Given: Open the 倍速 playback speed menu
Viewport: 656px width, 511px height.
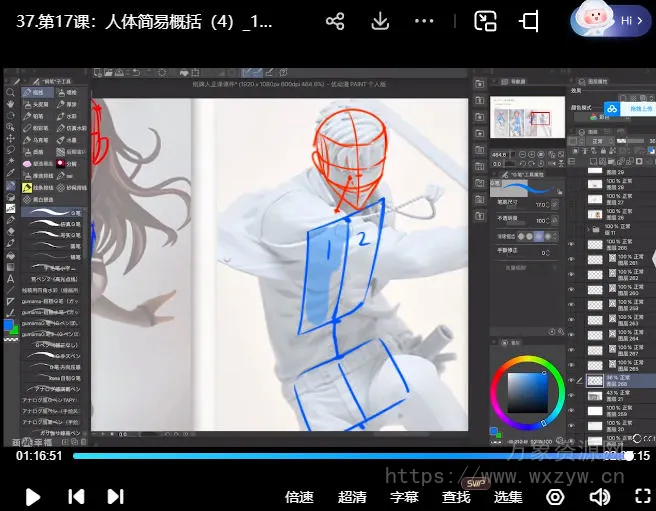Looking at the screenshot, I should click(x=299, y=497).
